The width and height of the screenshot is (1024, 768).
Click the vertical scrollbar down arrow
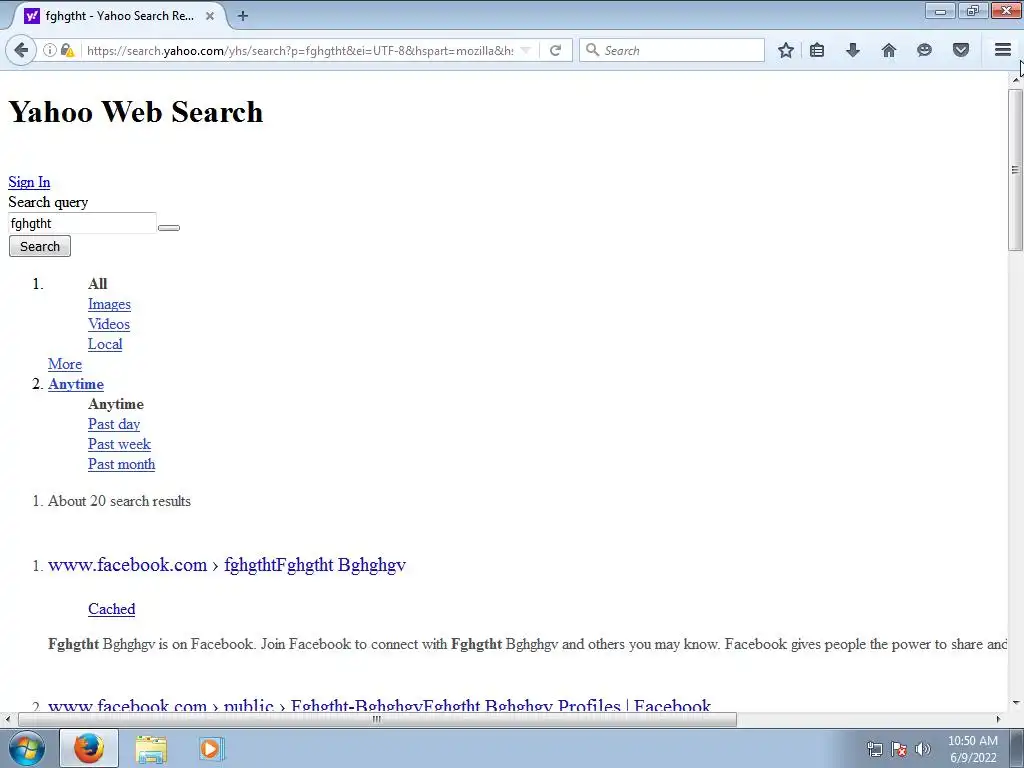pyautogui.click(x=1016, y=703)
